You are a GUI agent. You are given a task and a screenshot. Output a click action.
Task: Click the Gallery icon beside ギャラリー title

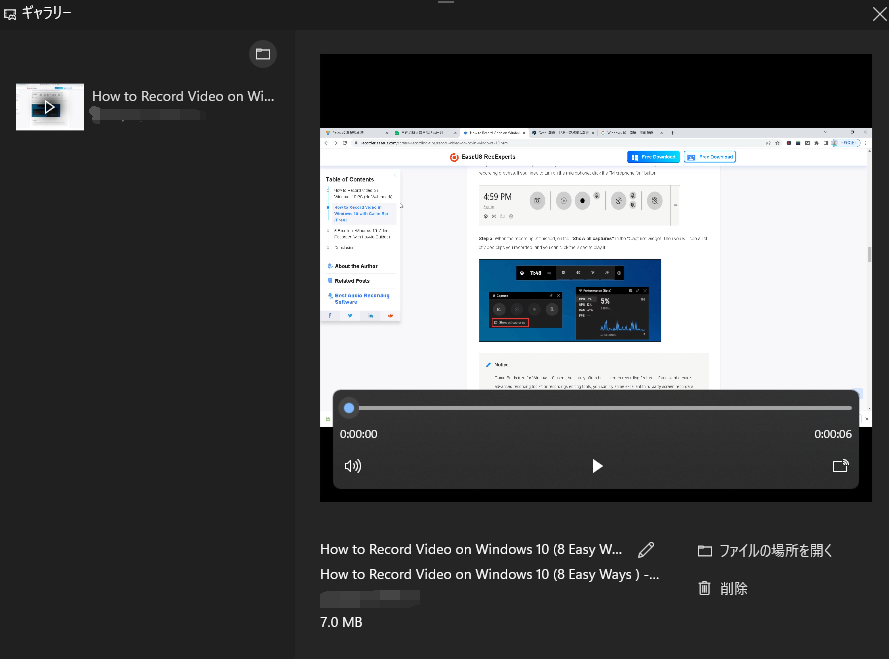12,14
